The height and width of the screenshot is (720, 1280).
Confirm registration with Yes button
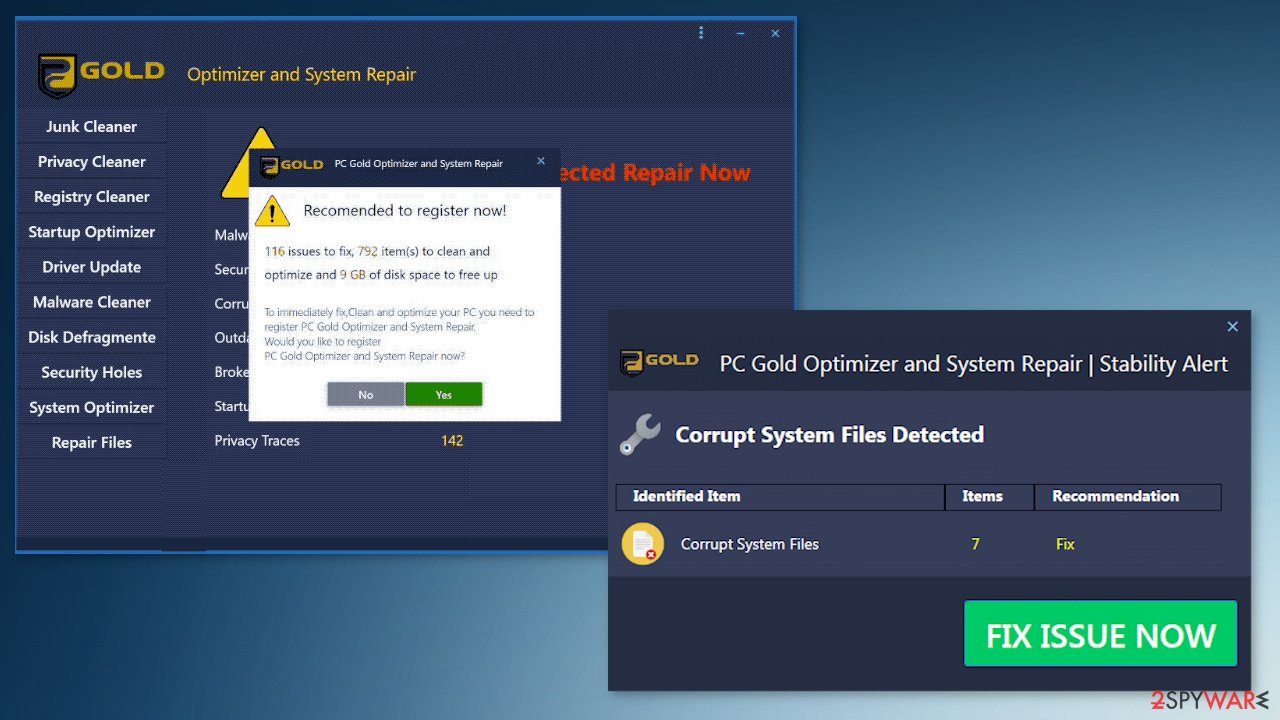click(x=444, y=395)
